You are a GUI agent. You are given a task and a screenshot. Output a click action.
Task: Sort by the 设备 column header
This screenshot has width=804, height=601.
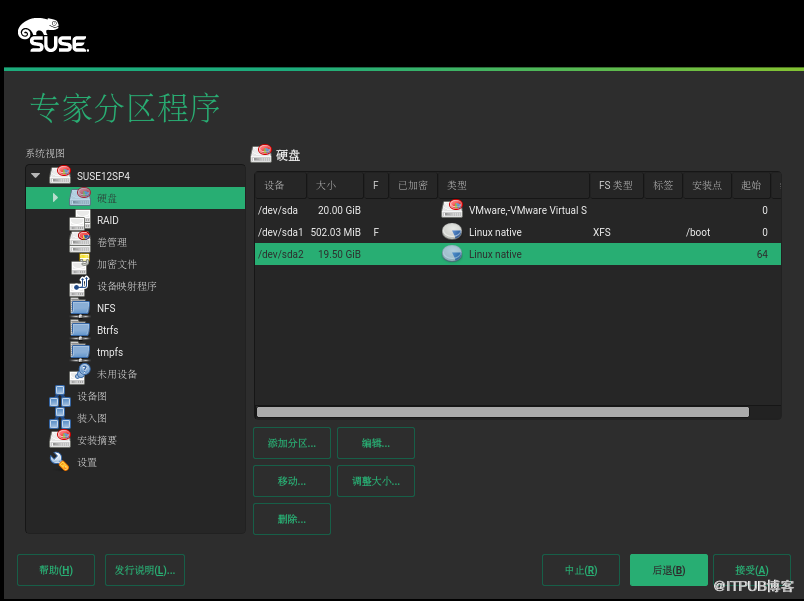280,185
